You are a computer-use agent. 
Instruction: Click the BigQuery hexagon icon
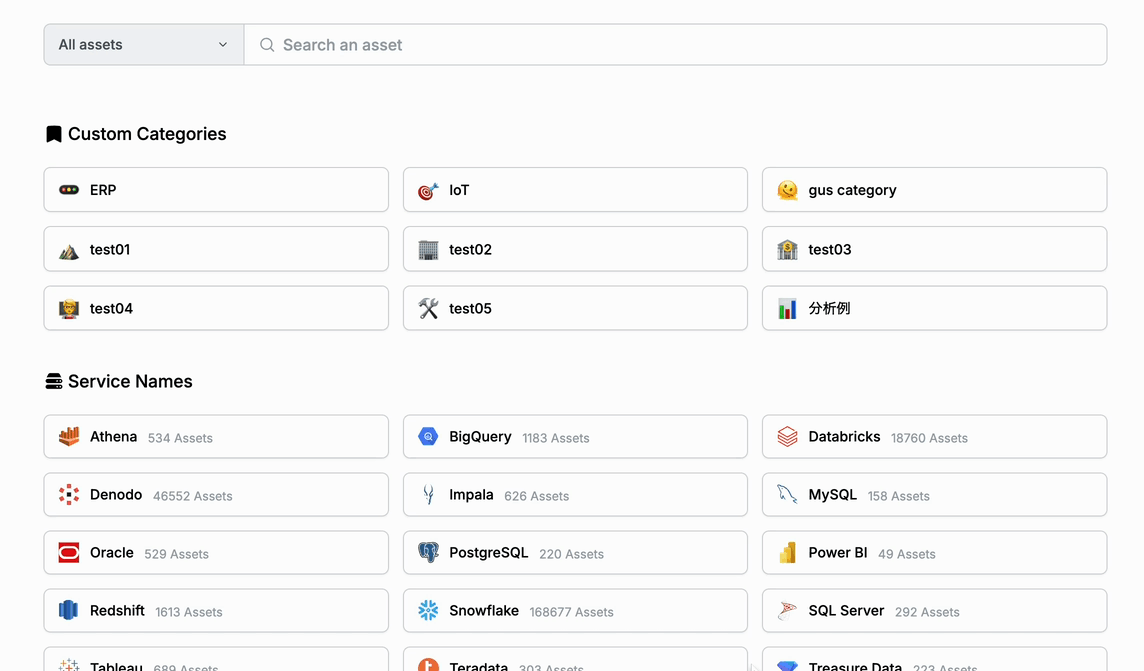click(428, 436)
